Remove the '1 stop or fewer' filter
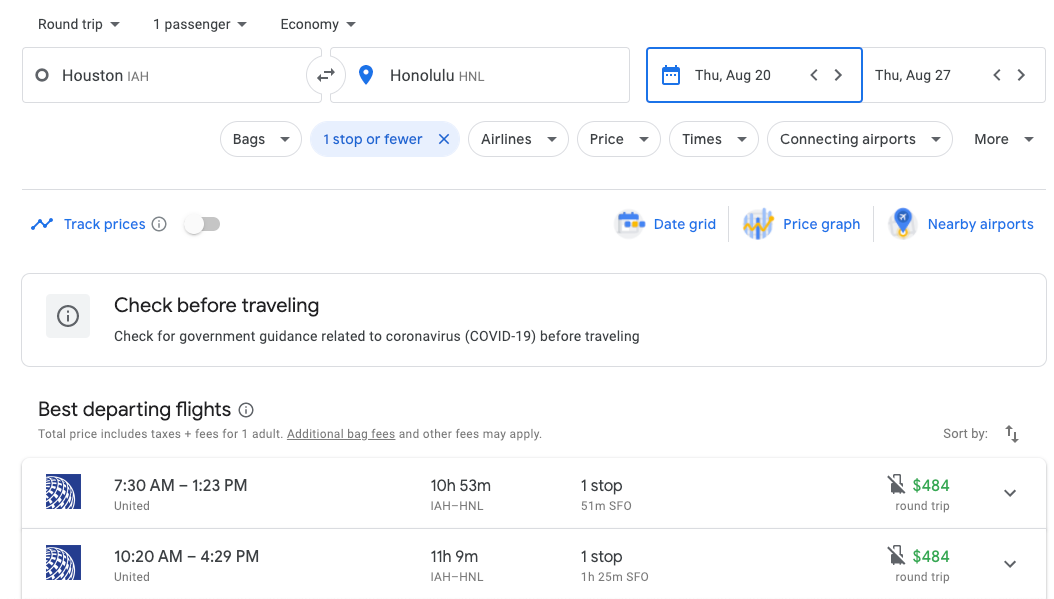The height and width of the screenshot is (599, 1054). [444, 139]
